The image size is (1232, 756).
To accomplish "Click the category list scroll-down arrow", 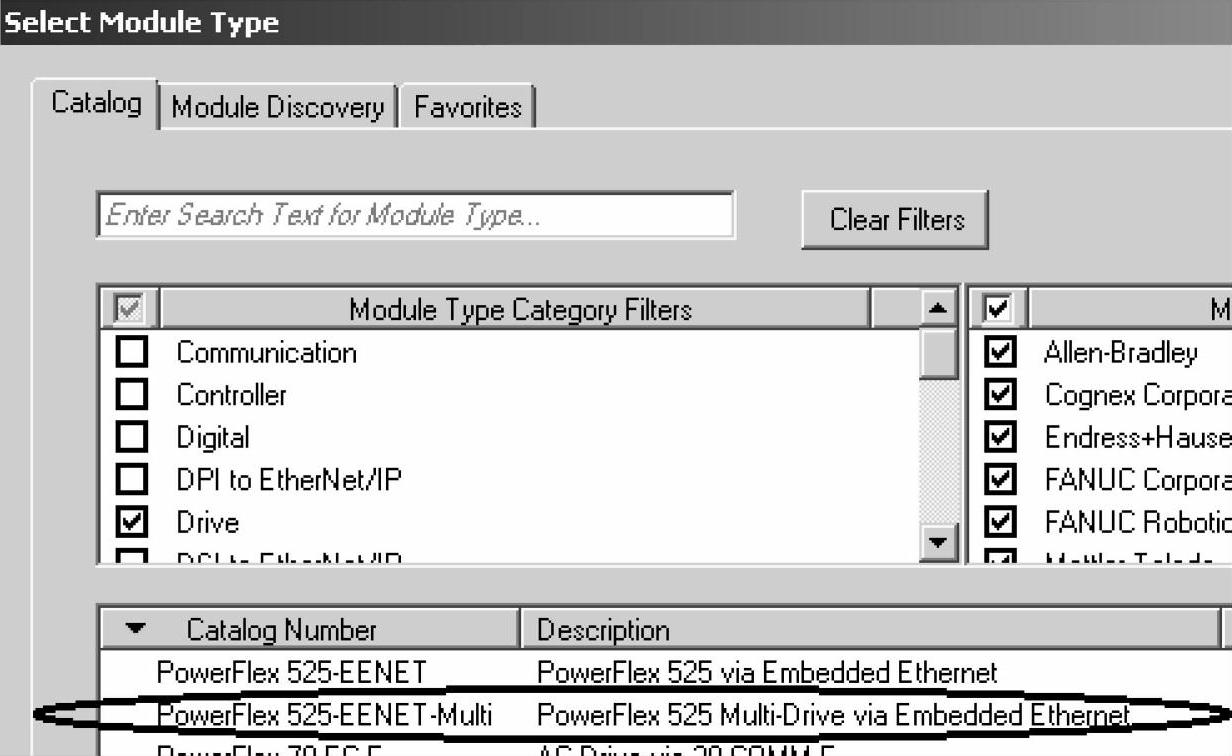I will click(938, 543).
